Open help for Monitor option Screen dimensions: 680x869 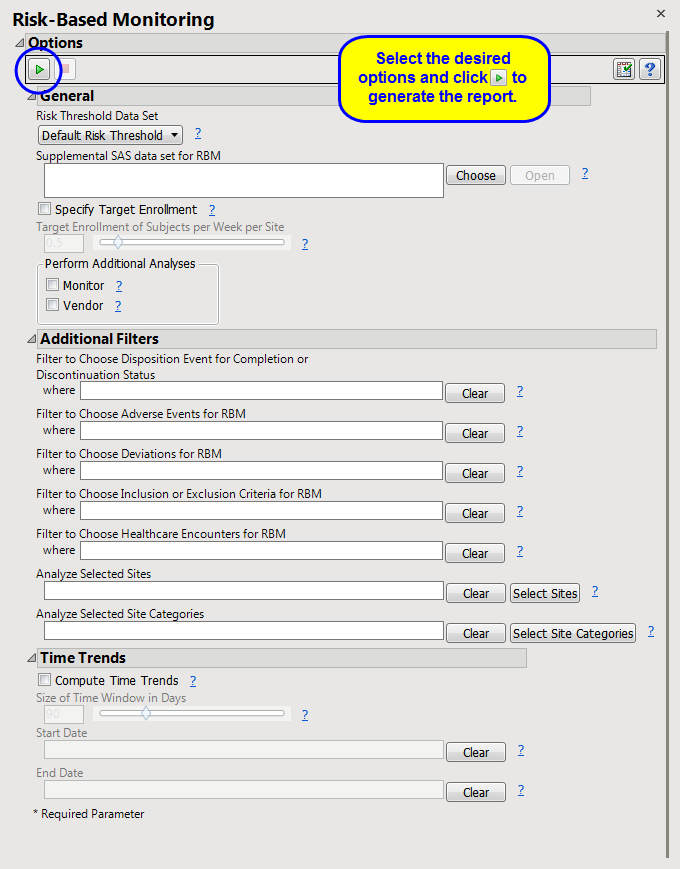(x=119, y=285)
